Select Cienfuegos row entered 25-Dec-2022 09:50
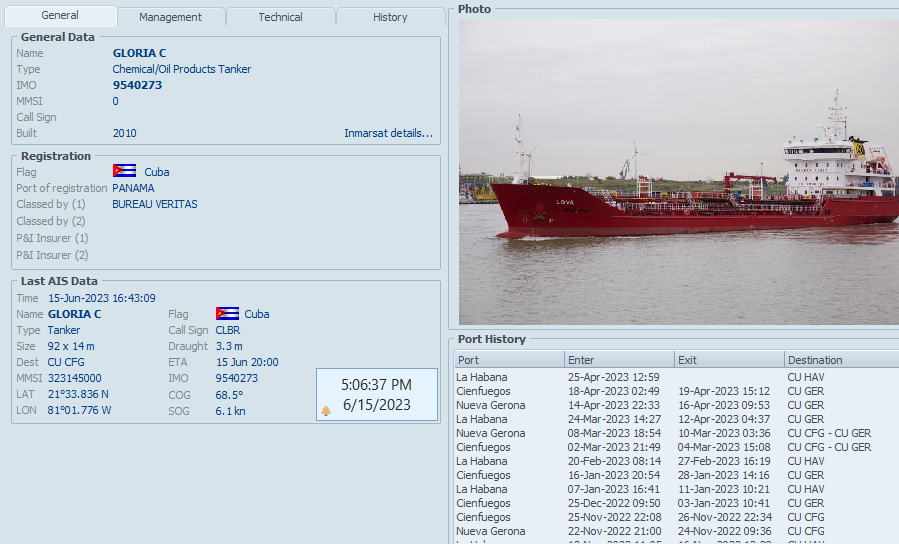Screen dimensions: 899x544 [x=677, y=503]
